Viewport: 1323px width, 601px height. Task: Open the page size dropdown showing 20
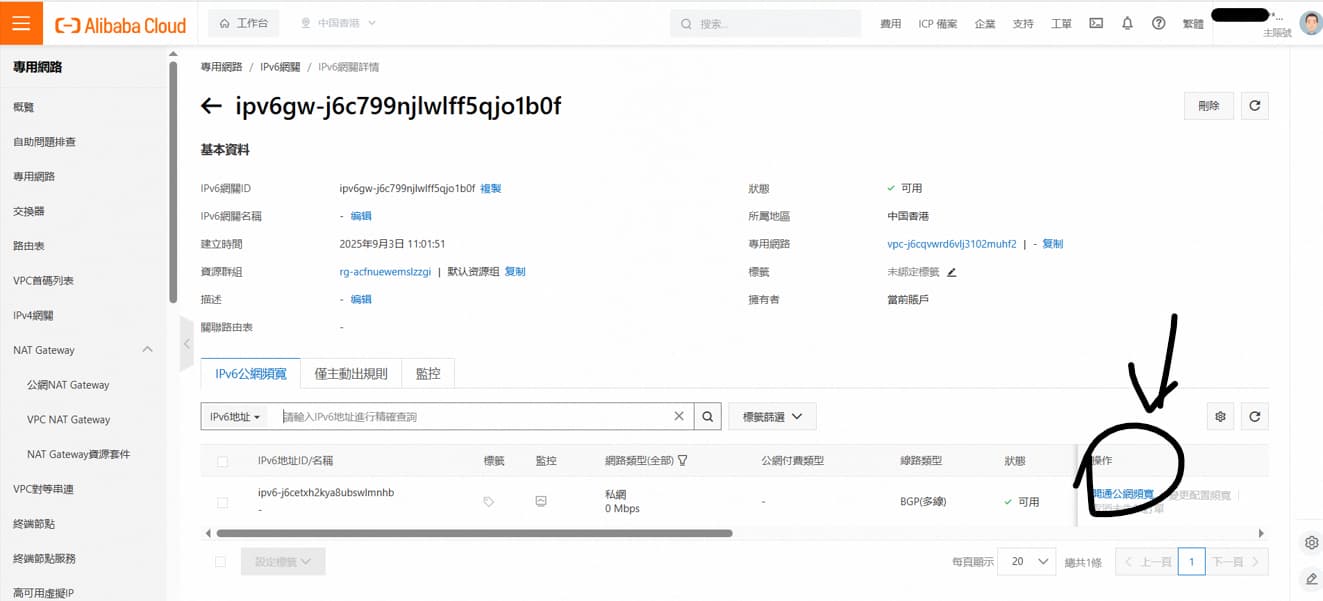click(x=1030, y=562)
